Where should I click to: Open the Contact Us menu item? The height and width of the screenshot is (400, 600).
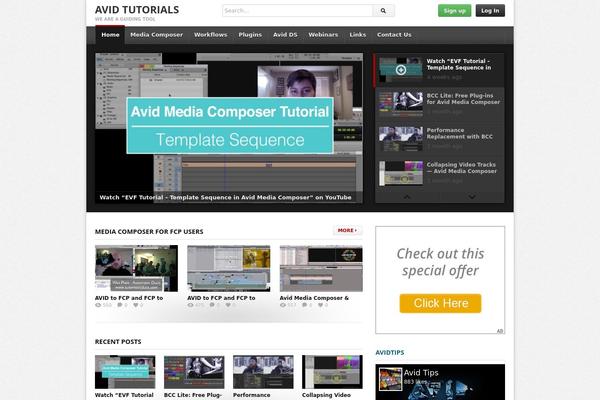[394, 35]
